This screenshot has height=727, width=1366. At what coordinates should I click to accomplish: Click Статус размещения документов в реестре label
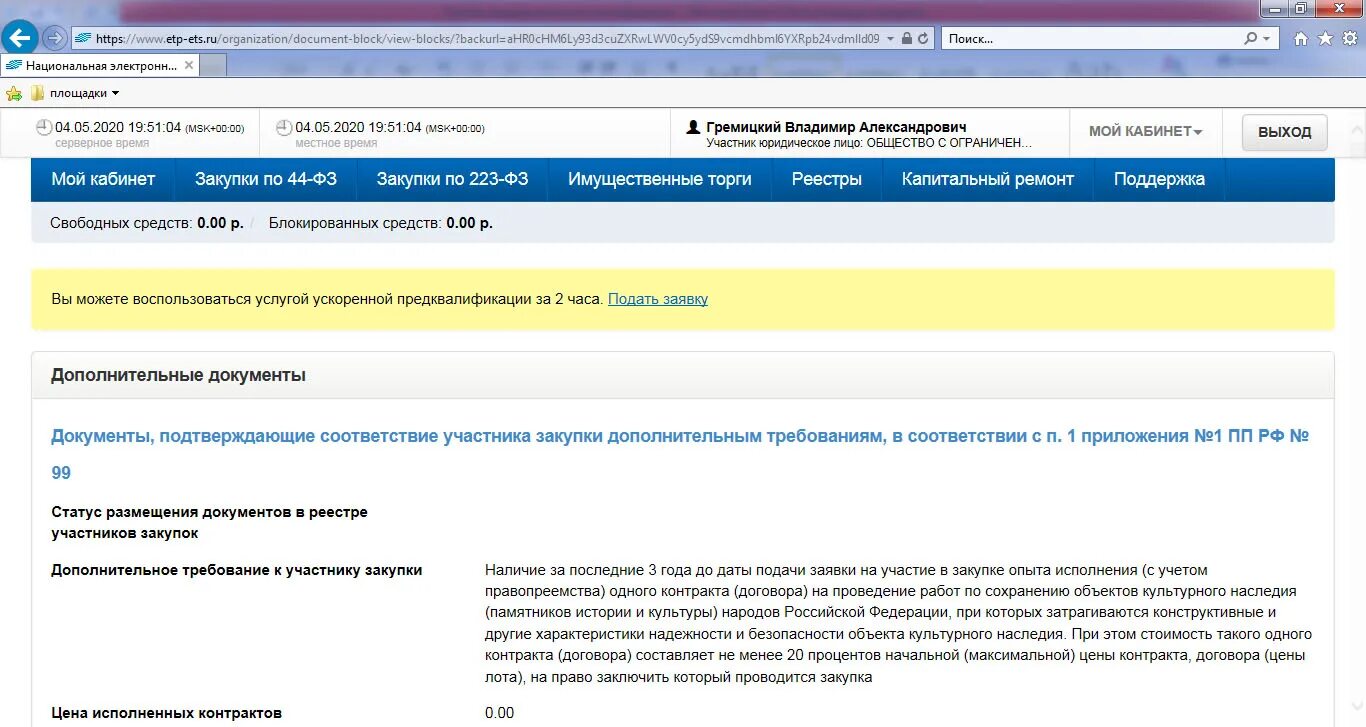click(x=209, y=522)
